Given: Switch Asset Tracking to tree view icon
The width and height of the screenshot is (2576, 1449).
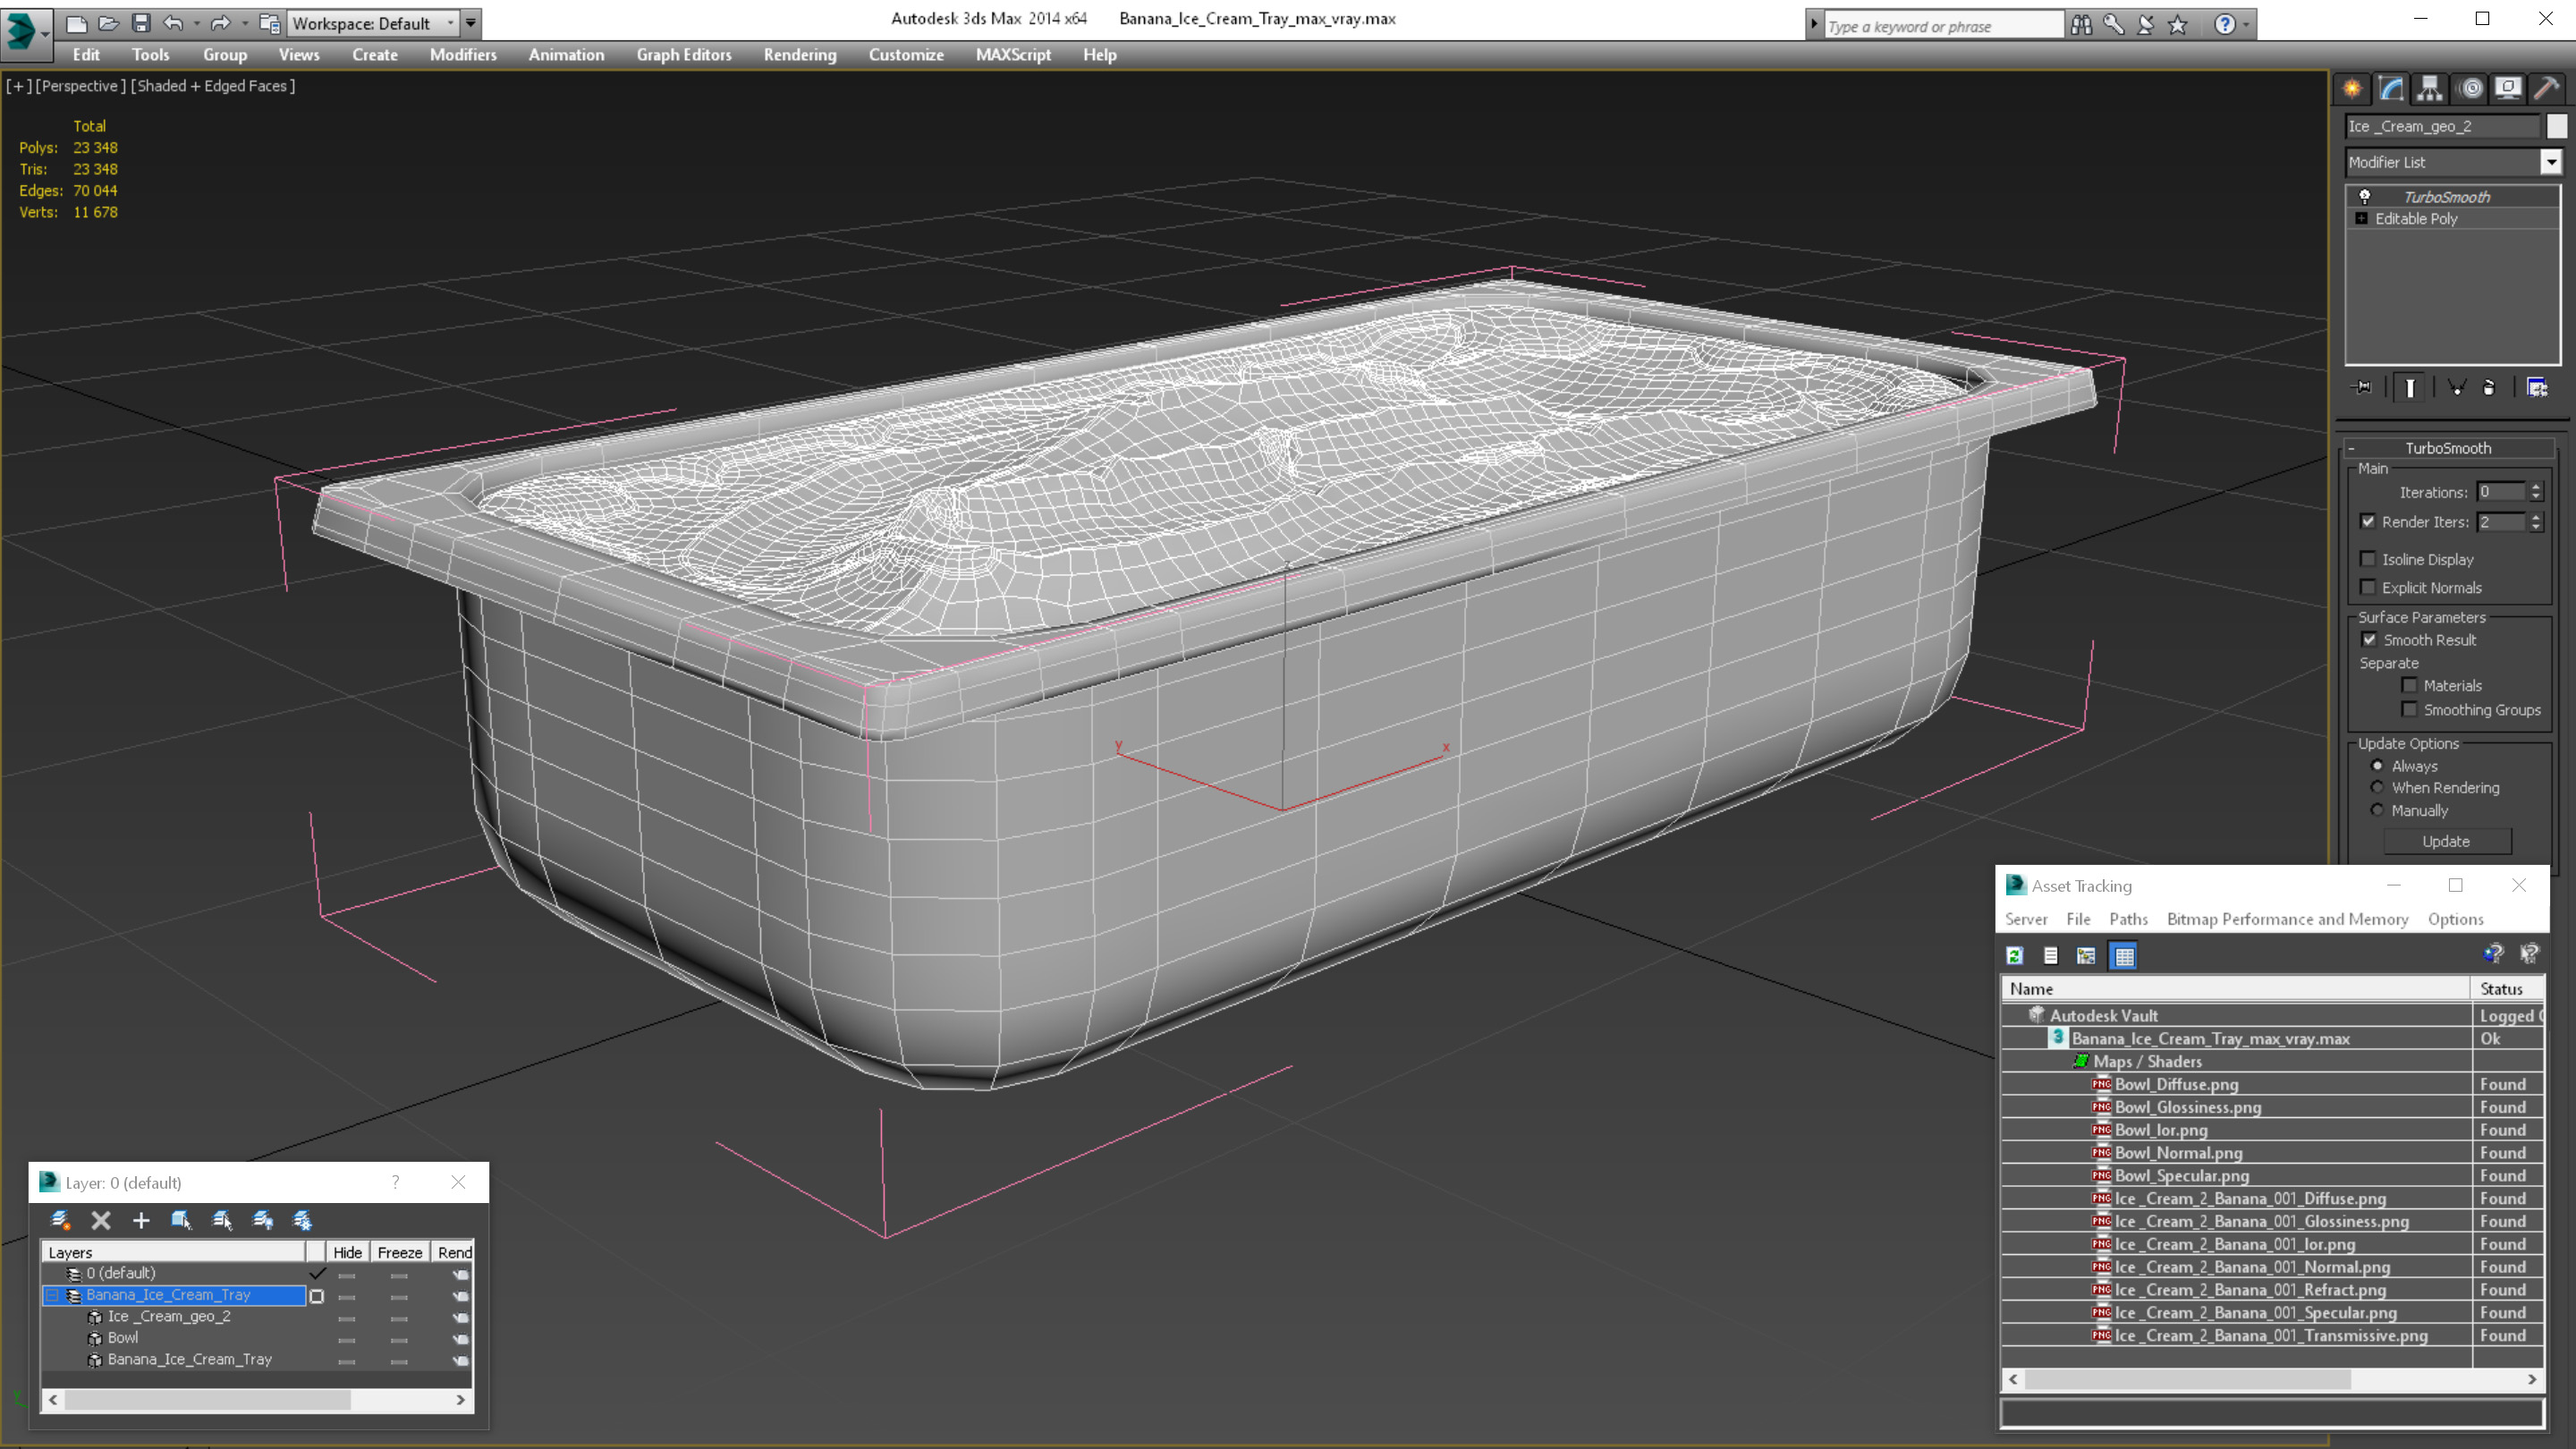Looking at the screenshot, I should click(2086, 956).
